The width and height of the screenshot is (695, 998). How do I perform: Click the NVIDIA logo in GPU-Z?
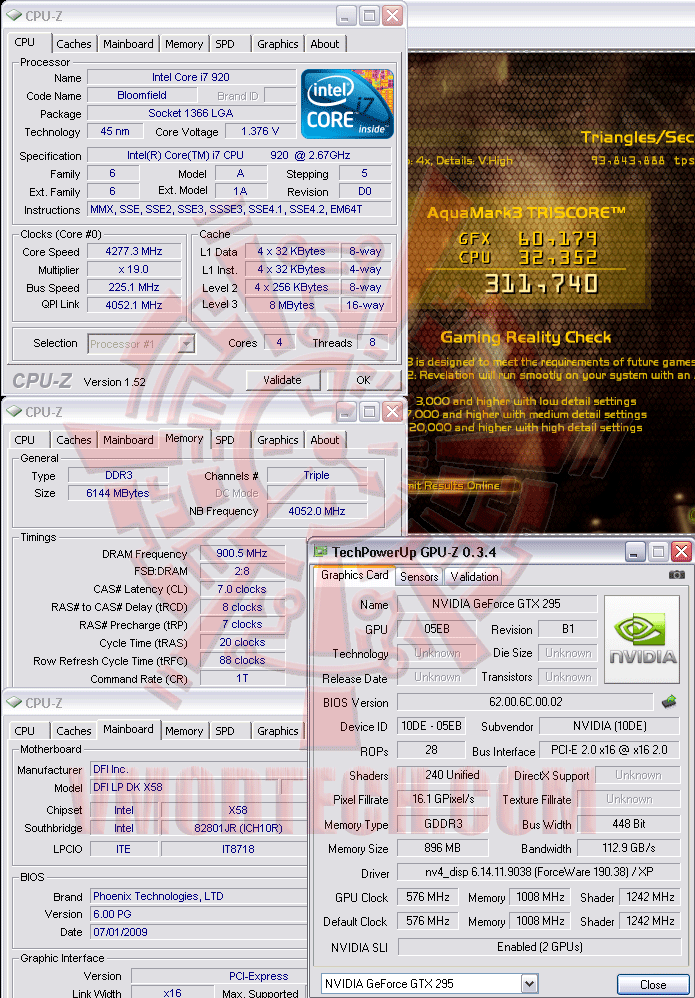[x=642, y=640]
